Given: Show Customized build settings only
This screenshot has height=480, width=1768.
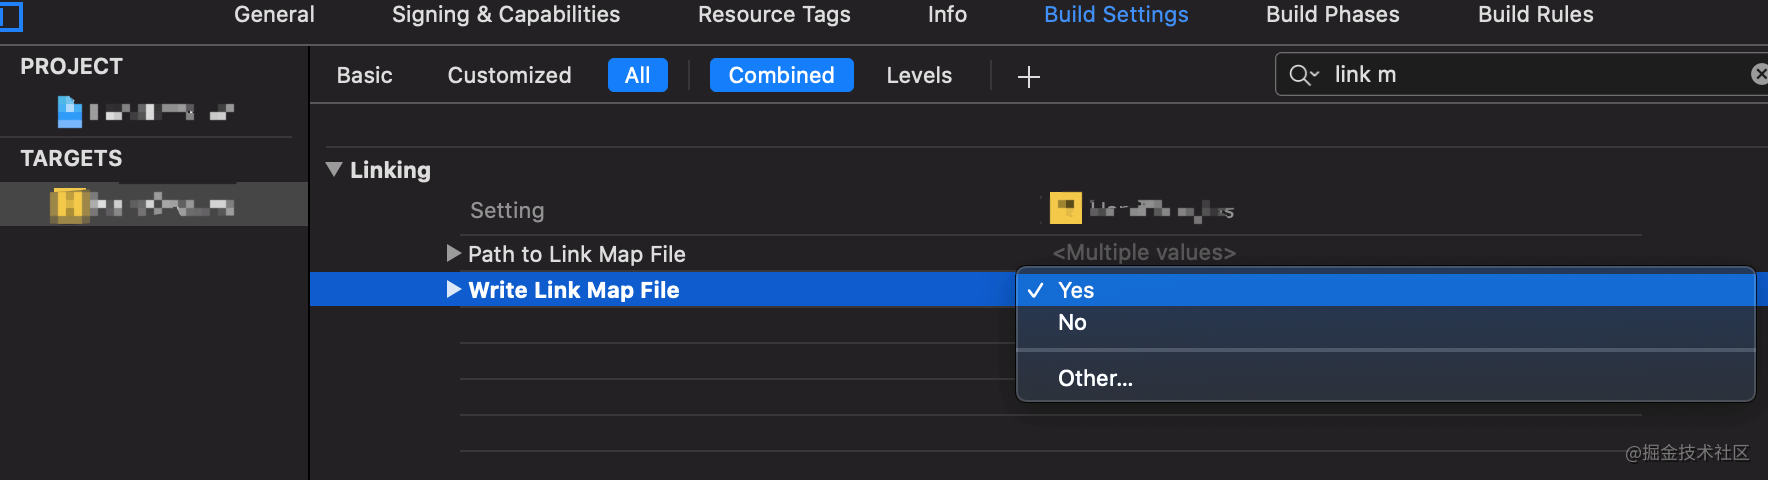Looking at the screenshot, I should [509, 75].
